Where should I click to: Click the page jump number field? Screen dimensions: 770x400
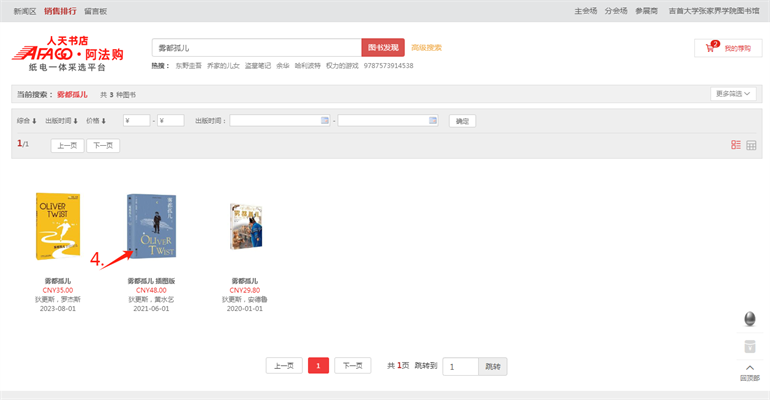pyautogui.click(x=460, y=366)
